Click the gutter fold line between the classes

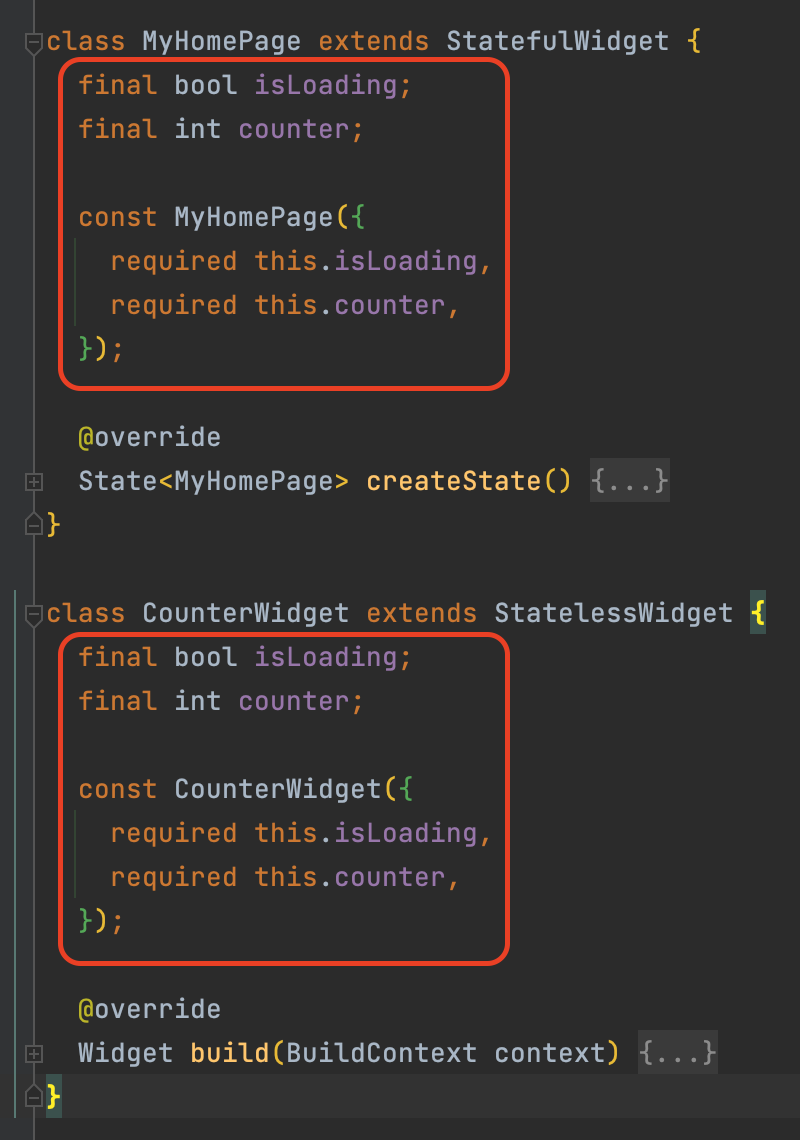point(36,566)
